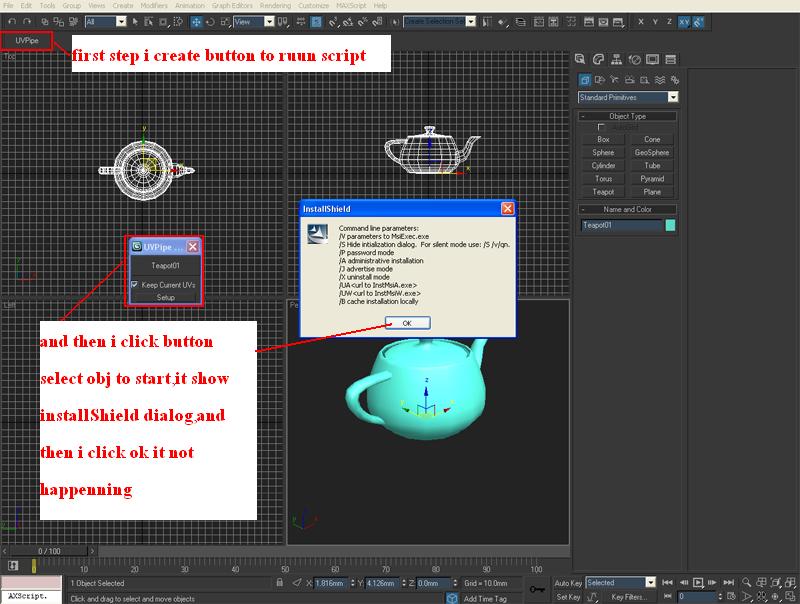Open the Standard Primitives dropdown

coord(673,97)
